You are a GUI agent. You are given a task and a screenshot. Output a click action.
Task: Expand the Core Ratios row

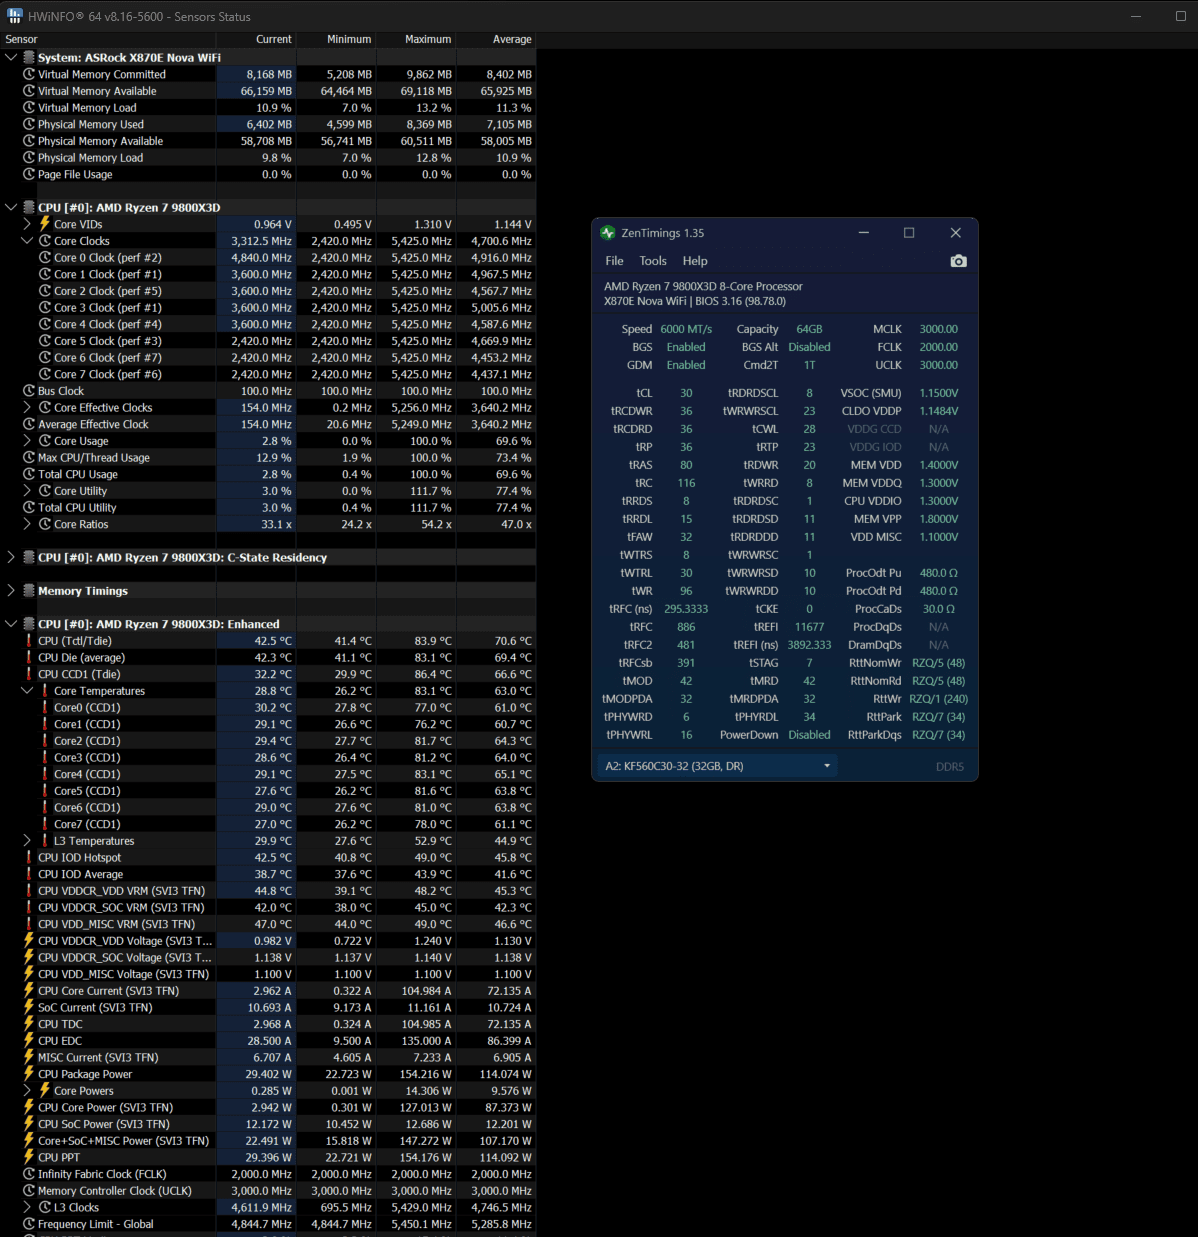(x=27, y=524)
